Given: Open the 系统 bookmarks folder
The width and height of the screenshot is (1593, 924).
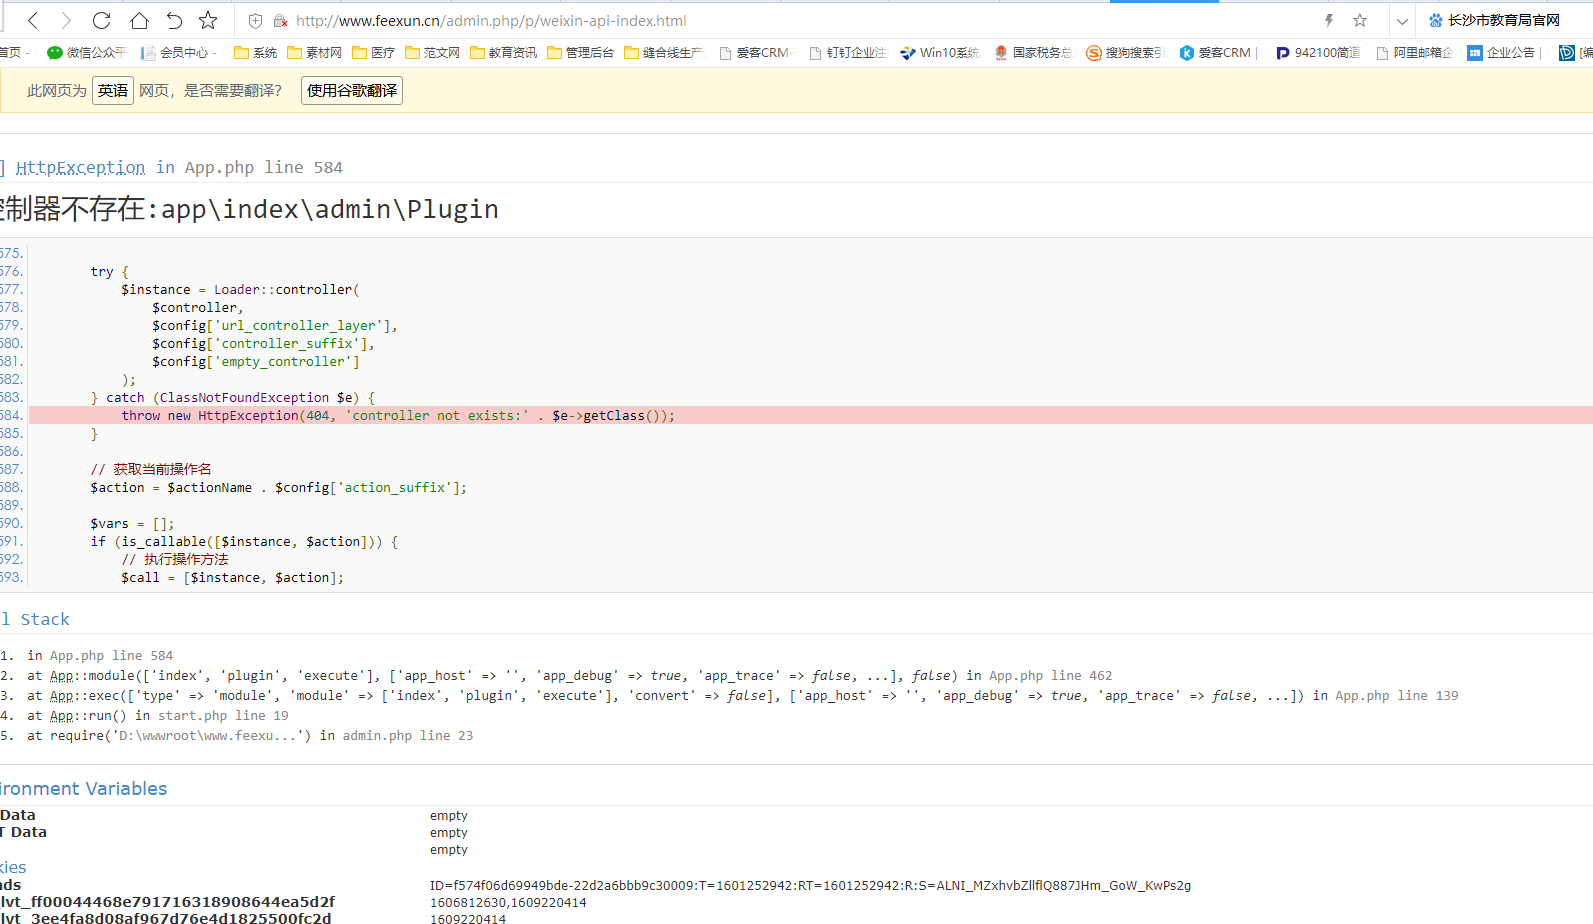Looking at the screenshot, I should (256, 53).
